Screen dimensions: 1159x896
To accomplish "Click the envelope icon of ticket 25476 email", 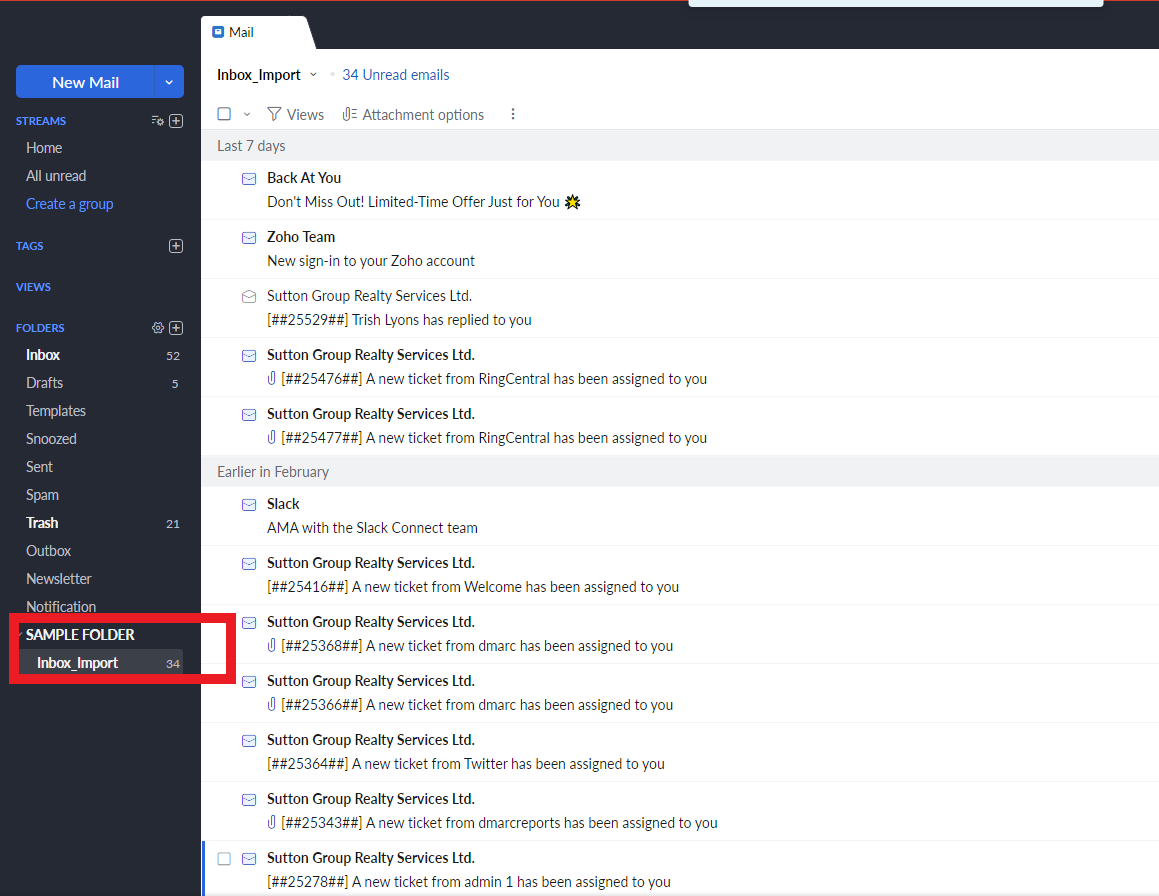I will (x=249, y=356).
